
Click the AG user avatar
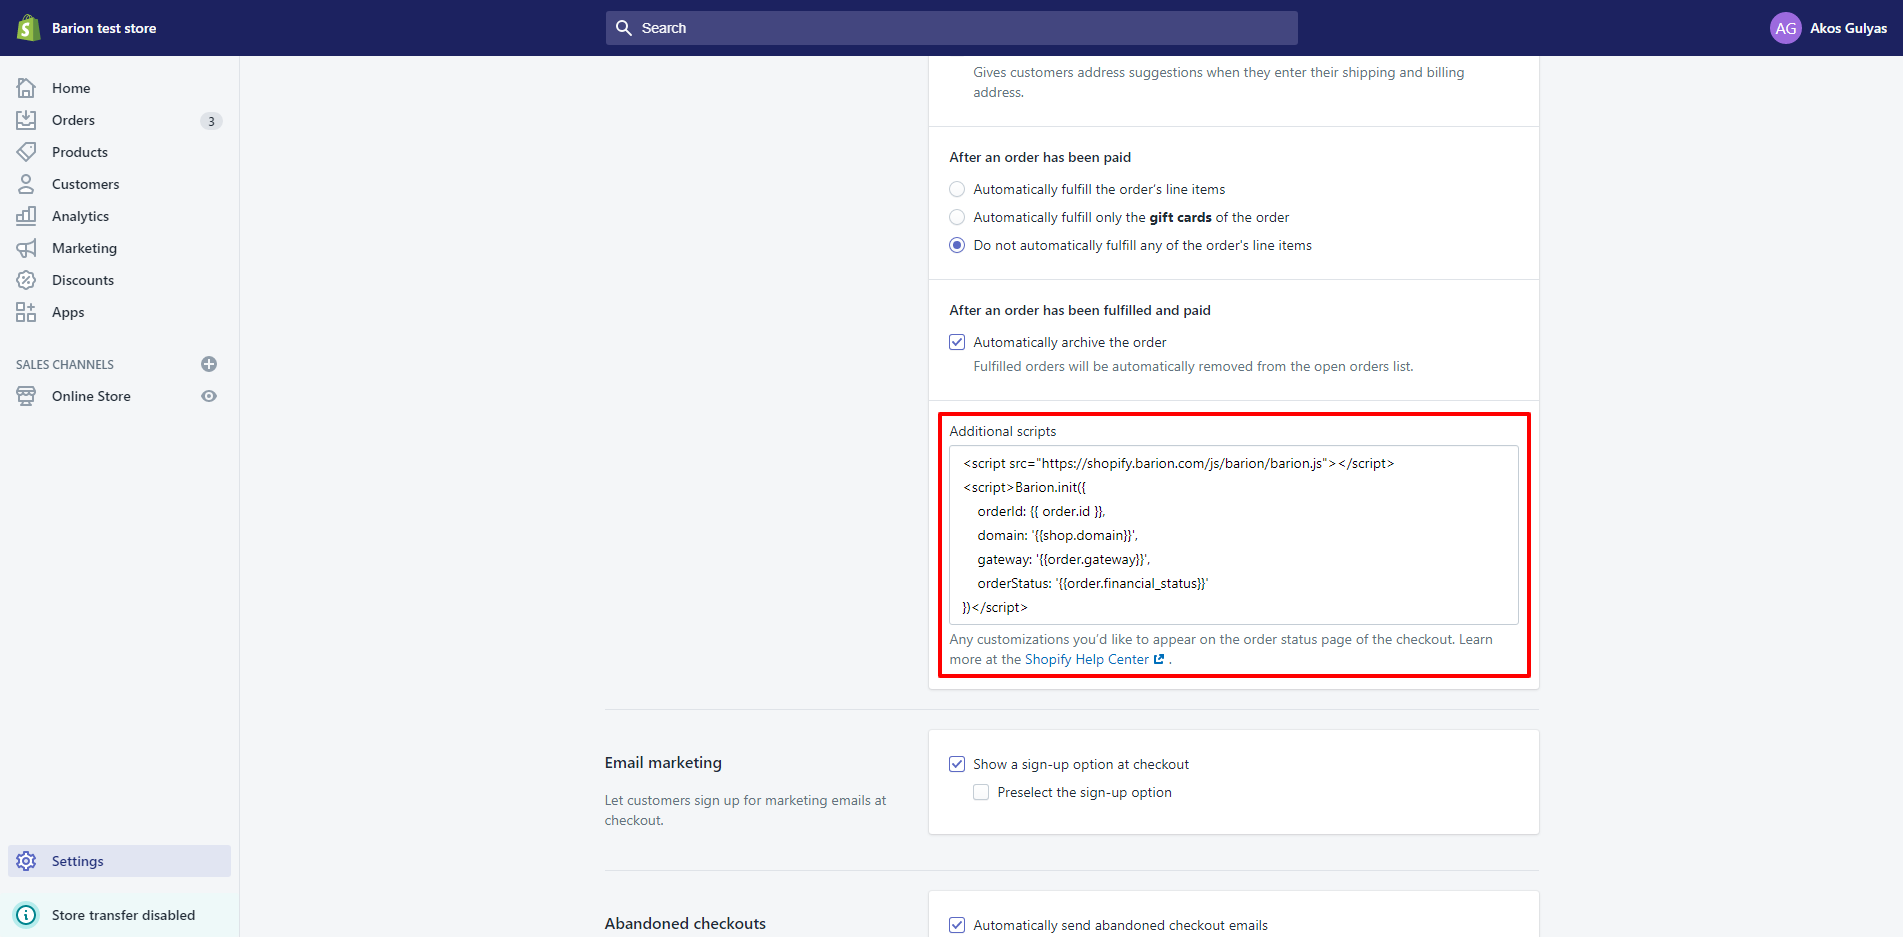(x=1785, y=28)
